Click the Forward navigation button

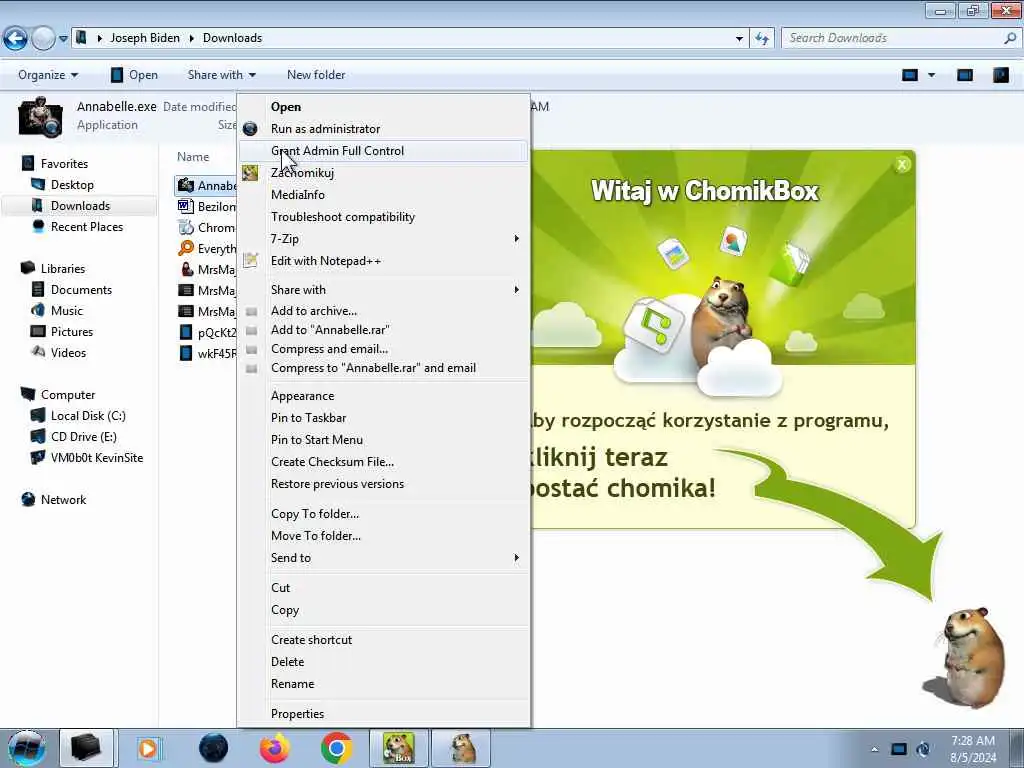tap(43, 39)
